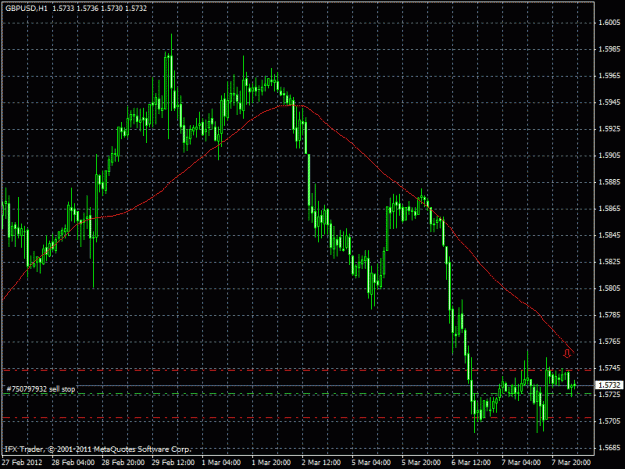Click the 1.5725 price axis label

click(609, 394)
